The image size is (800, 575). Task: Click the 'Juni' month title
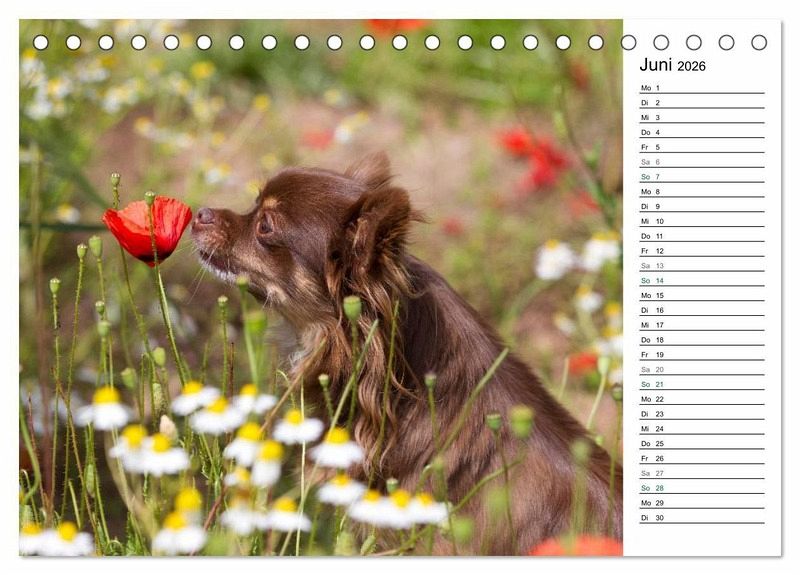[x=656, y=65]
